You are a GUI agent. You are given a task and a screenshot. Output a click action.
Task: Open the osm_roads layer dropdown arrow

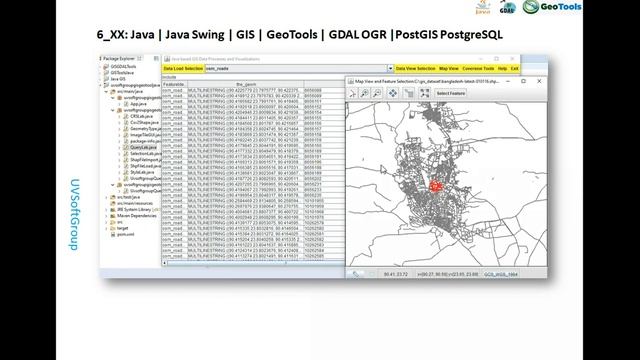coord(390,69)
